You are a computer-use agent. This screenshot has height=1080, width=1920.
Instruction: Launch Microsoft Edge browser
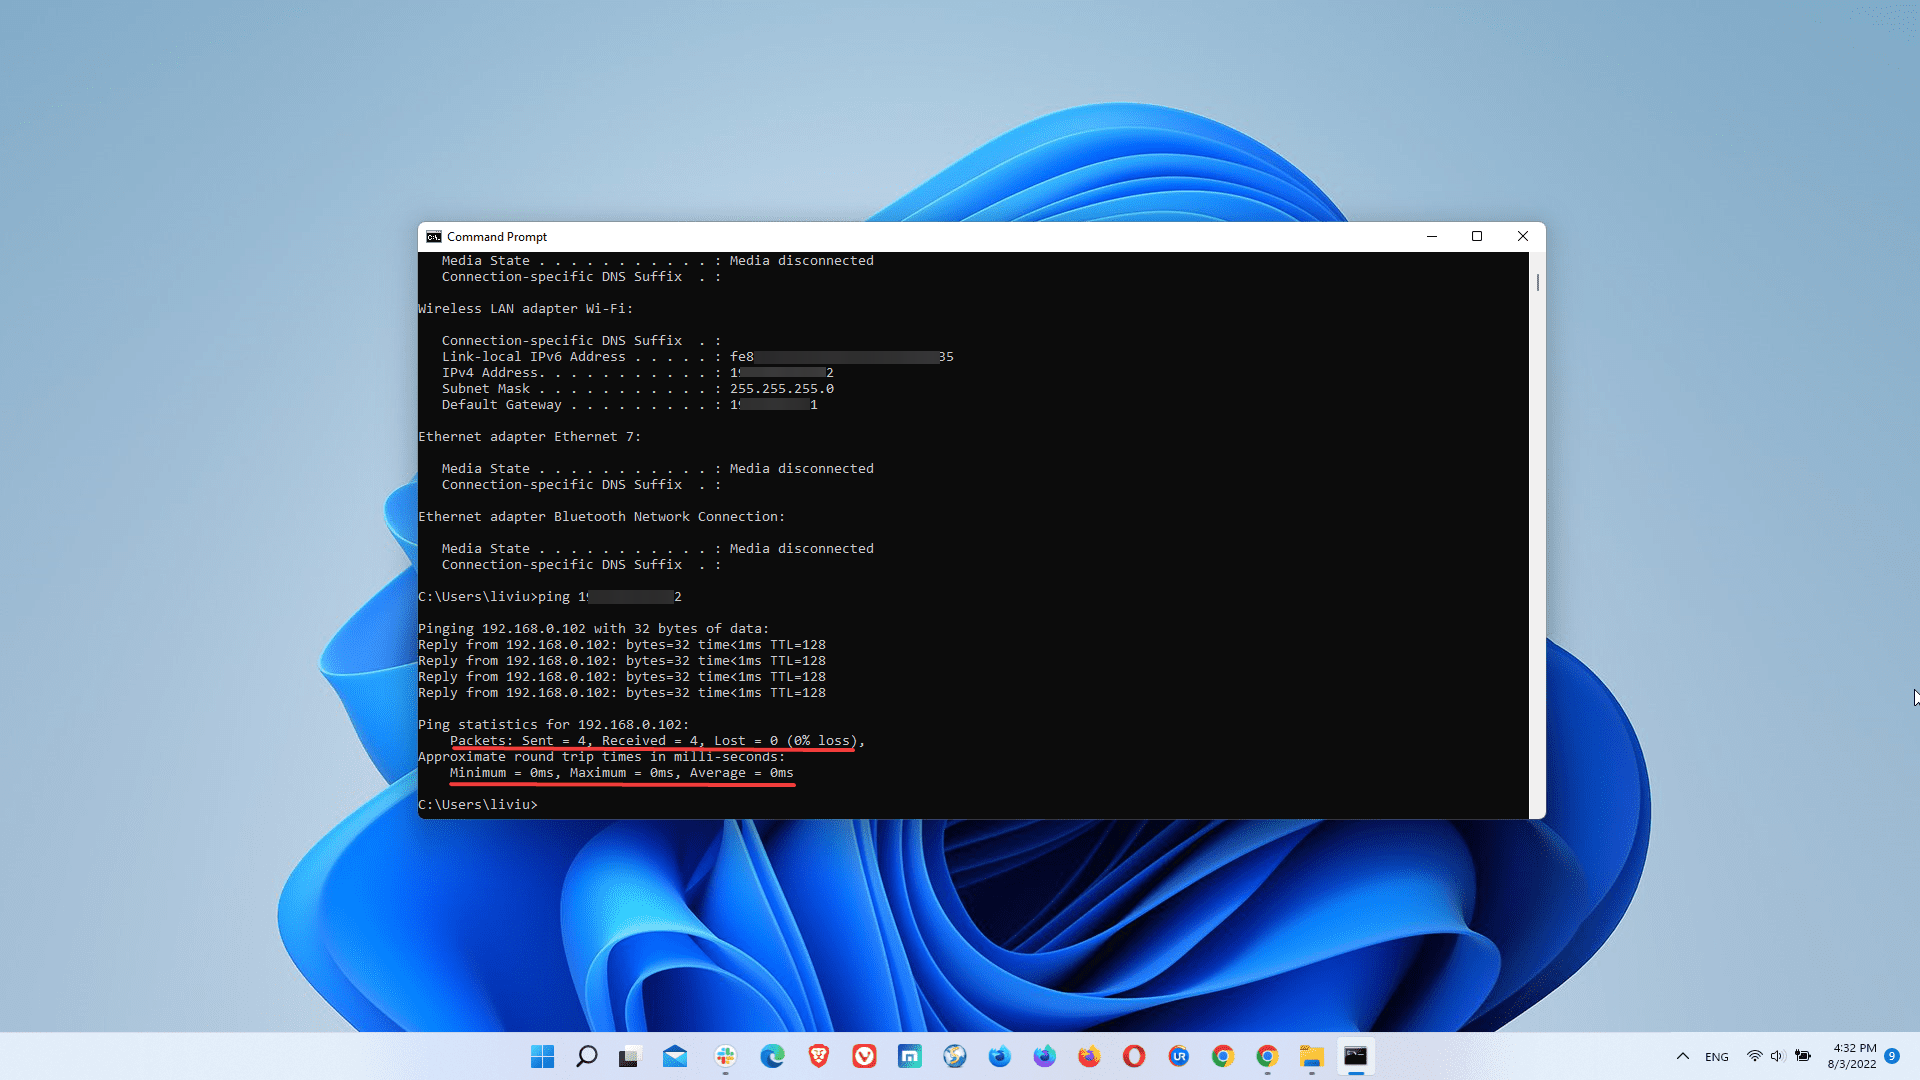pyautogui.click(x=772, y=1056)
